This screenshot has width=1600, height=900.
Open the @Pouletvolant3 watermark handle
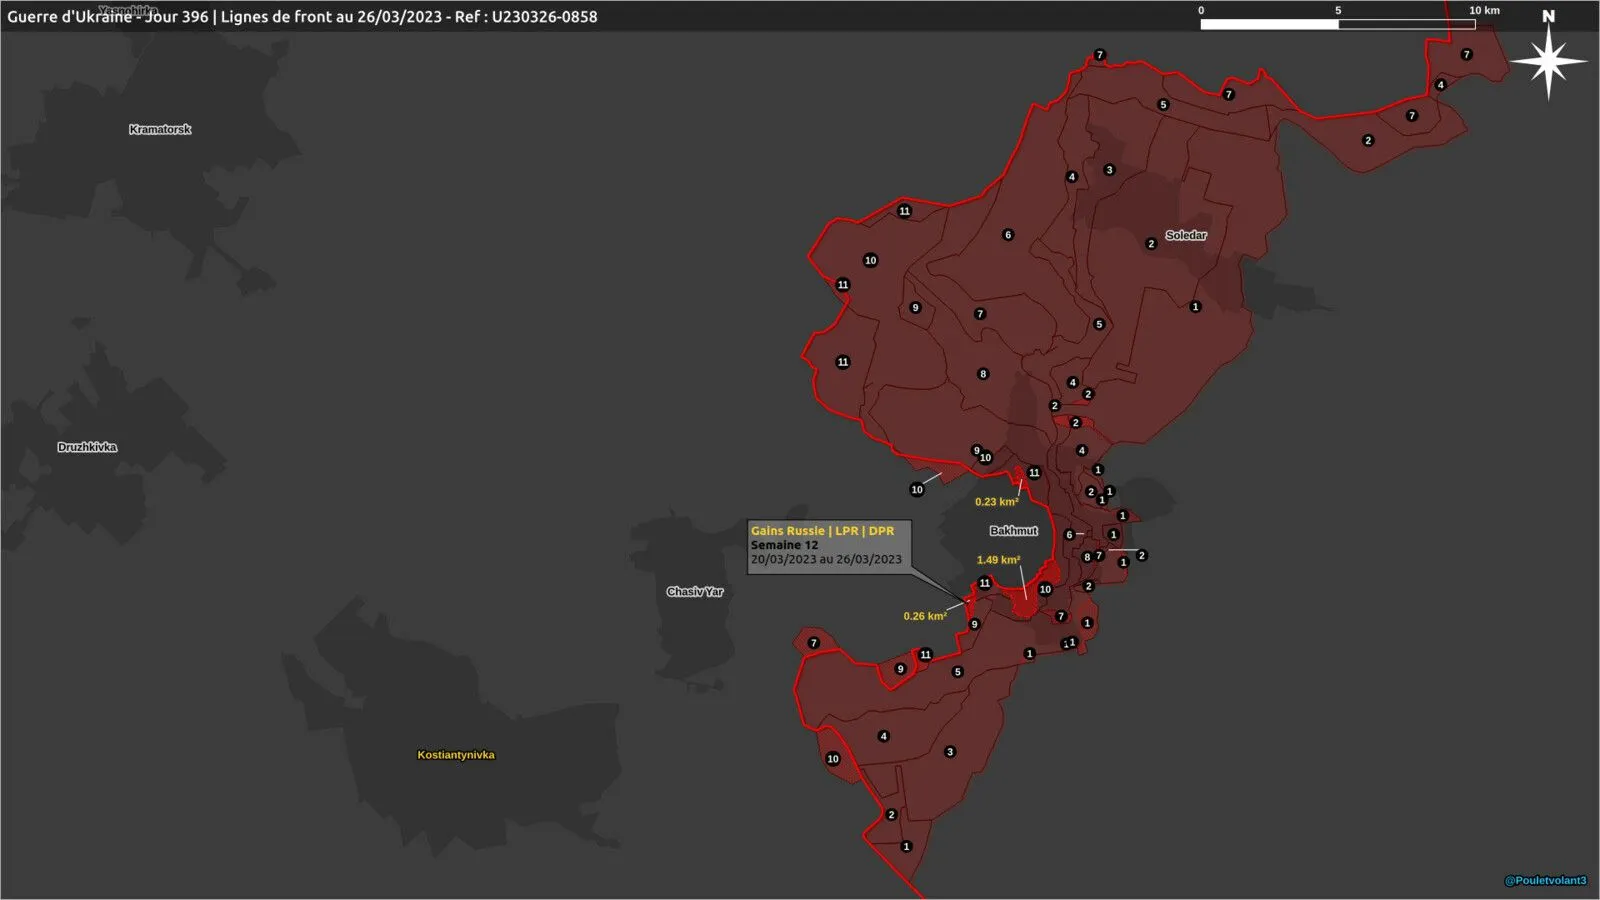click(1545, 881)
